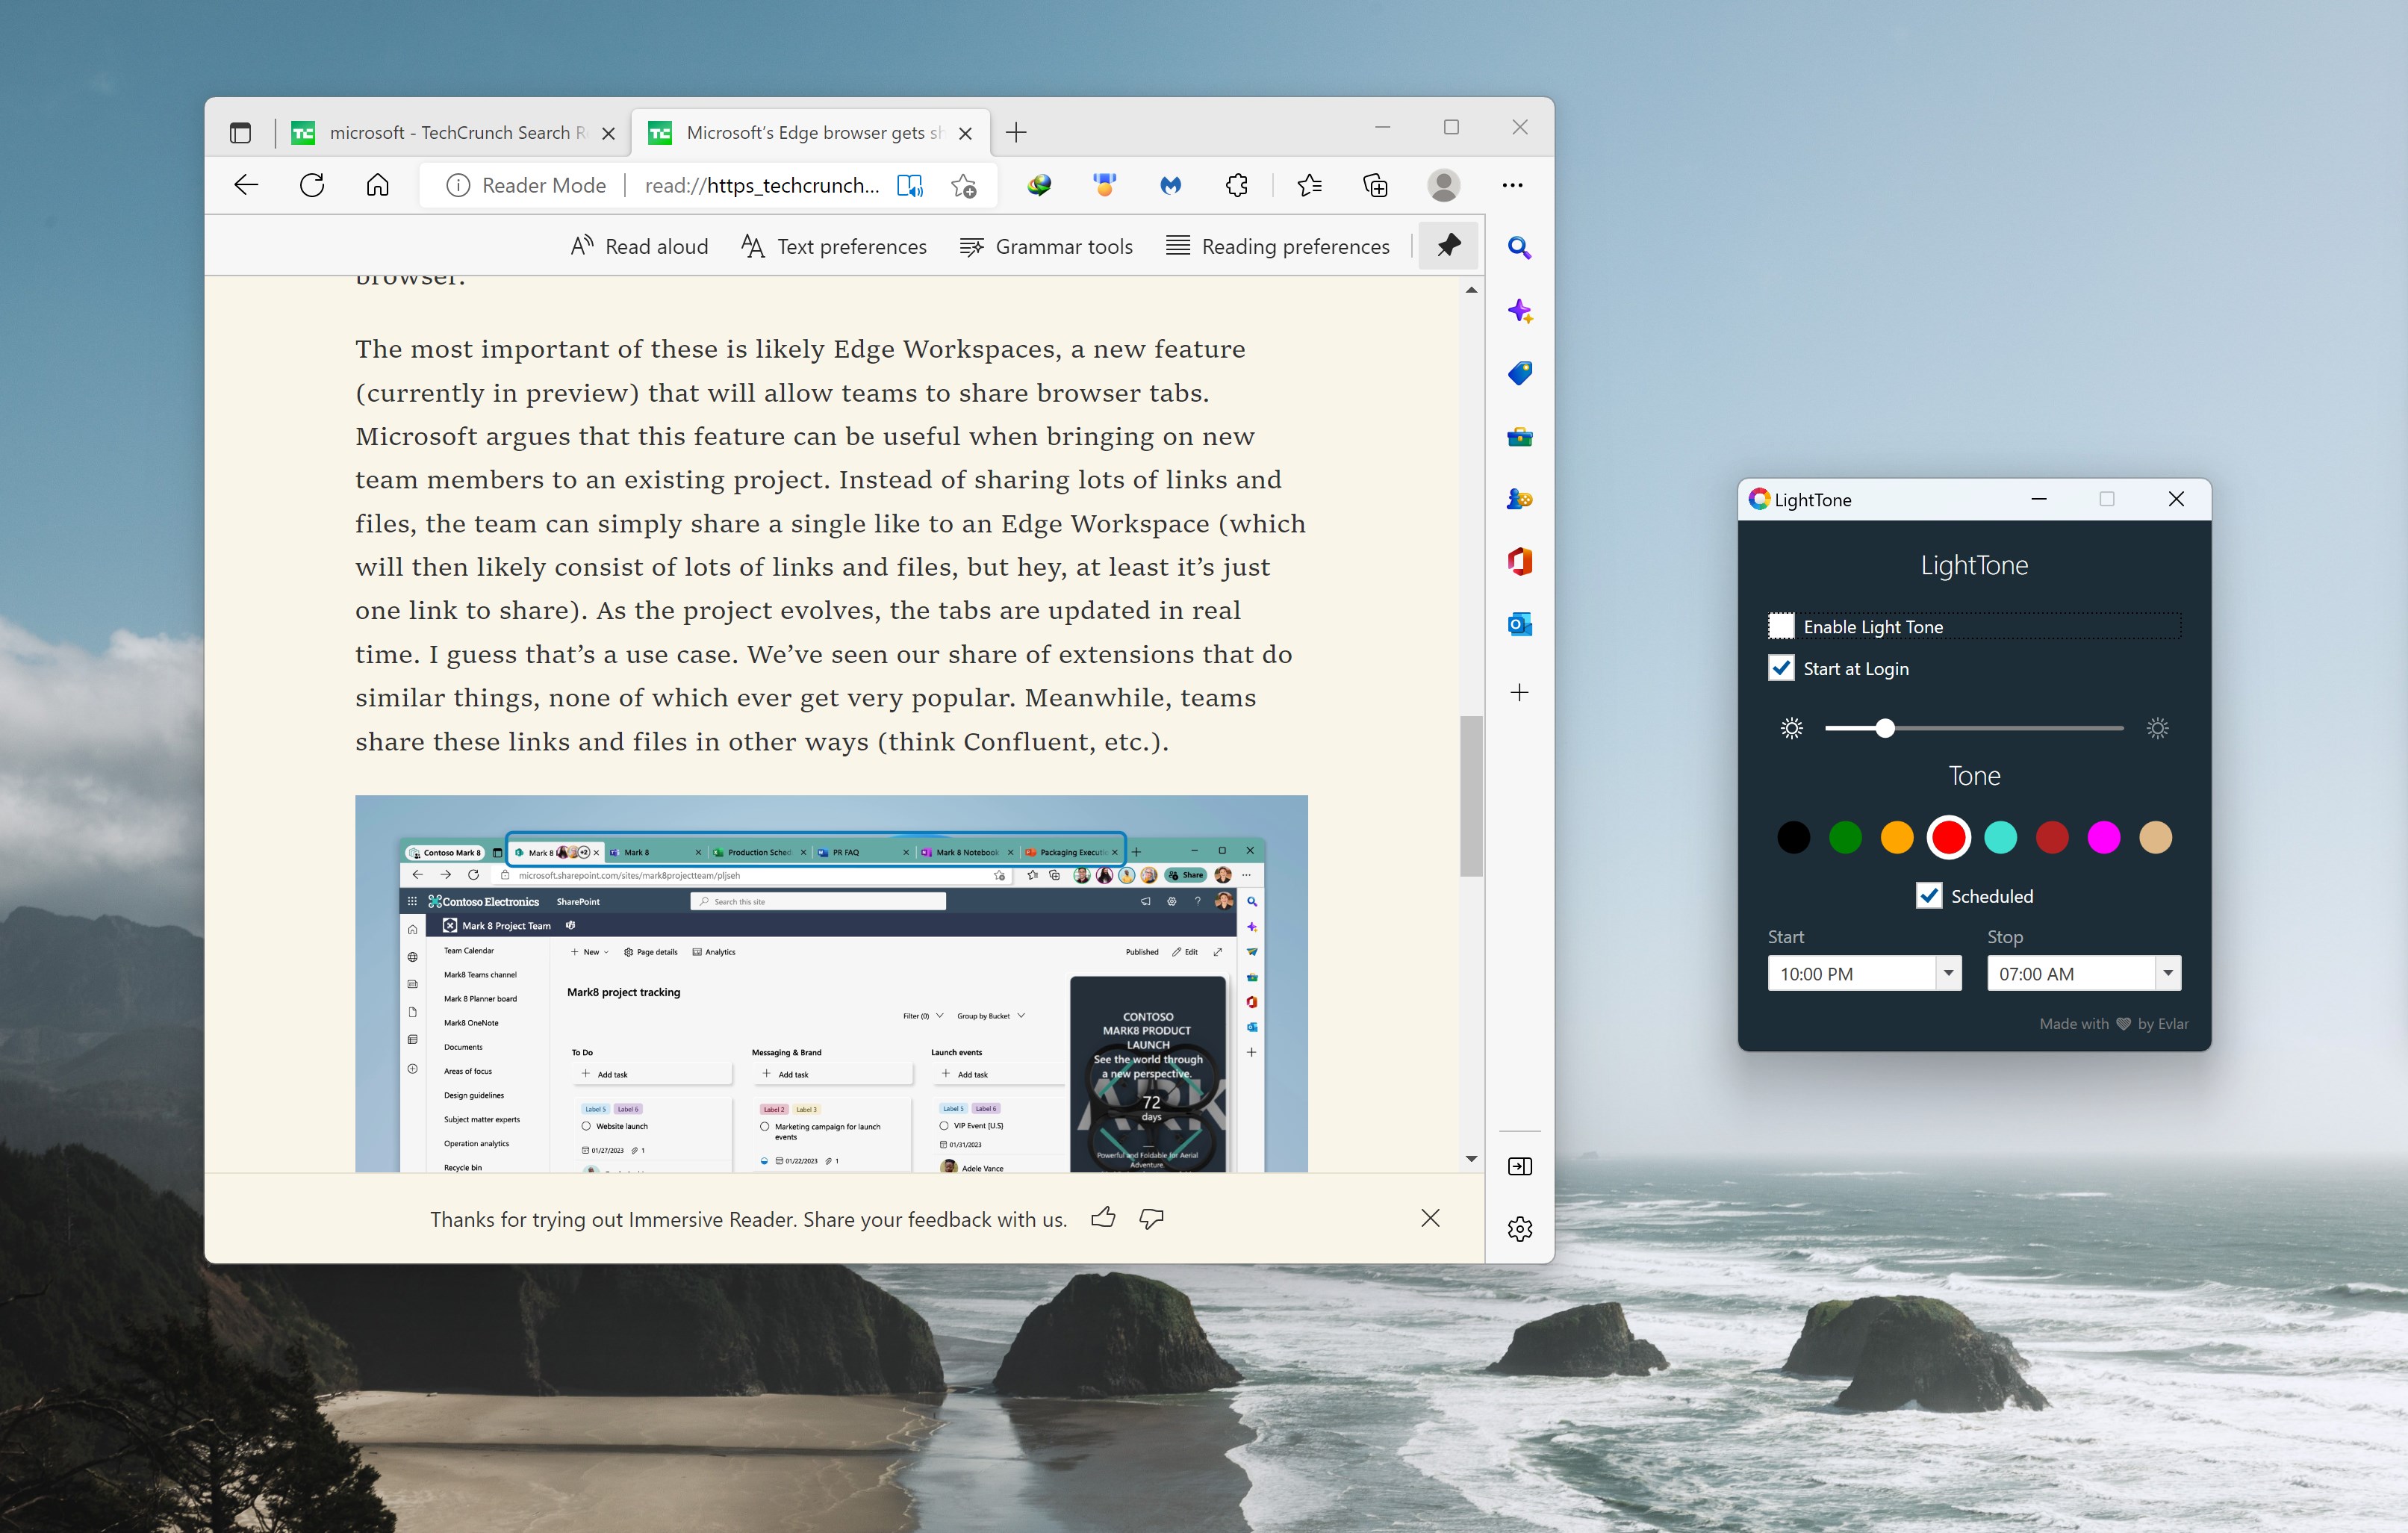
Task: Open sidebar settings gear icon
Action: pyautogui.click(x=1519, y=1228)
